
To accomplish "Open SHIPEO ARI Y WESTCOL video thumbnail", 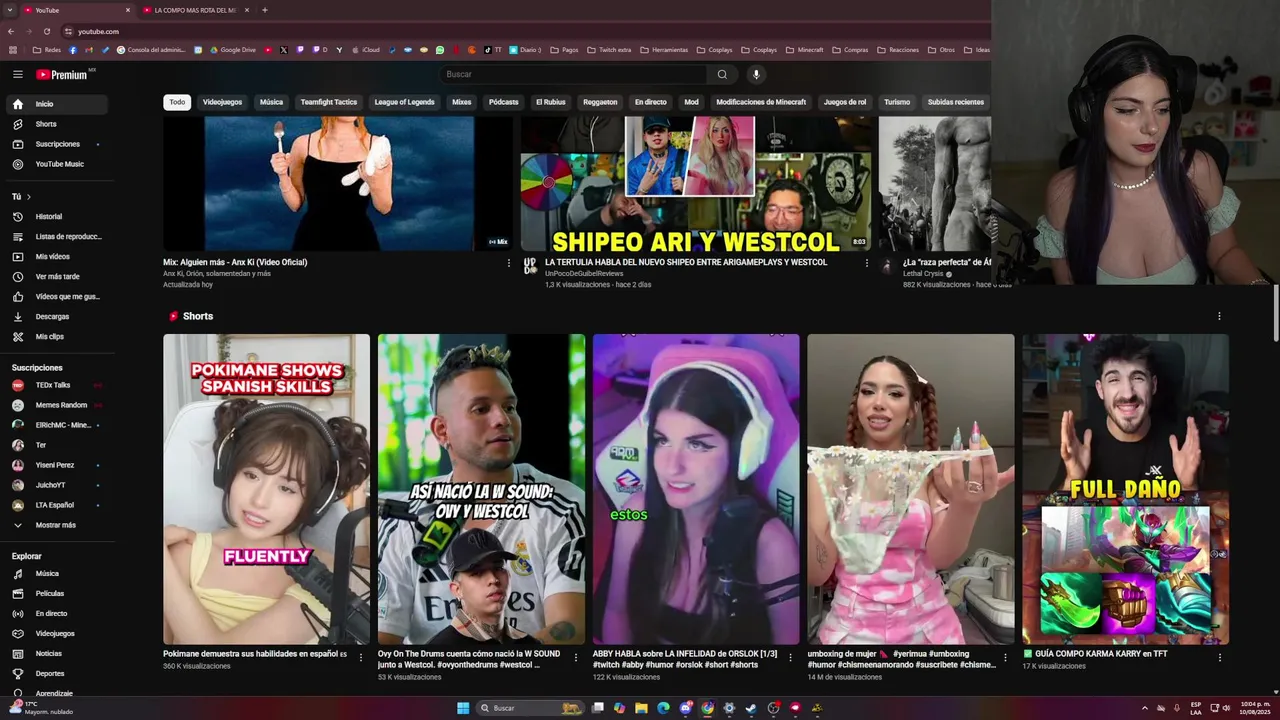I will (696, 183).
